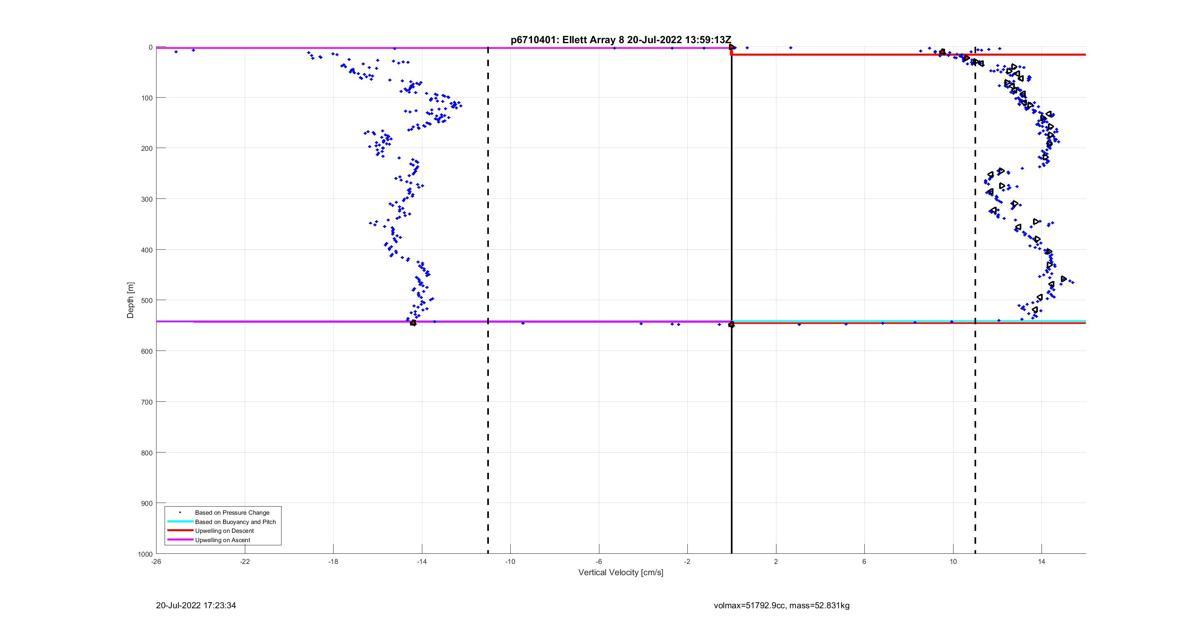
Task: Click the x-axis tick label "-18"
Action: click(x=333, y=562)
